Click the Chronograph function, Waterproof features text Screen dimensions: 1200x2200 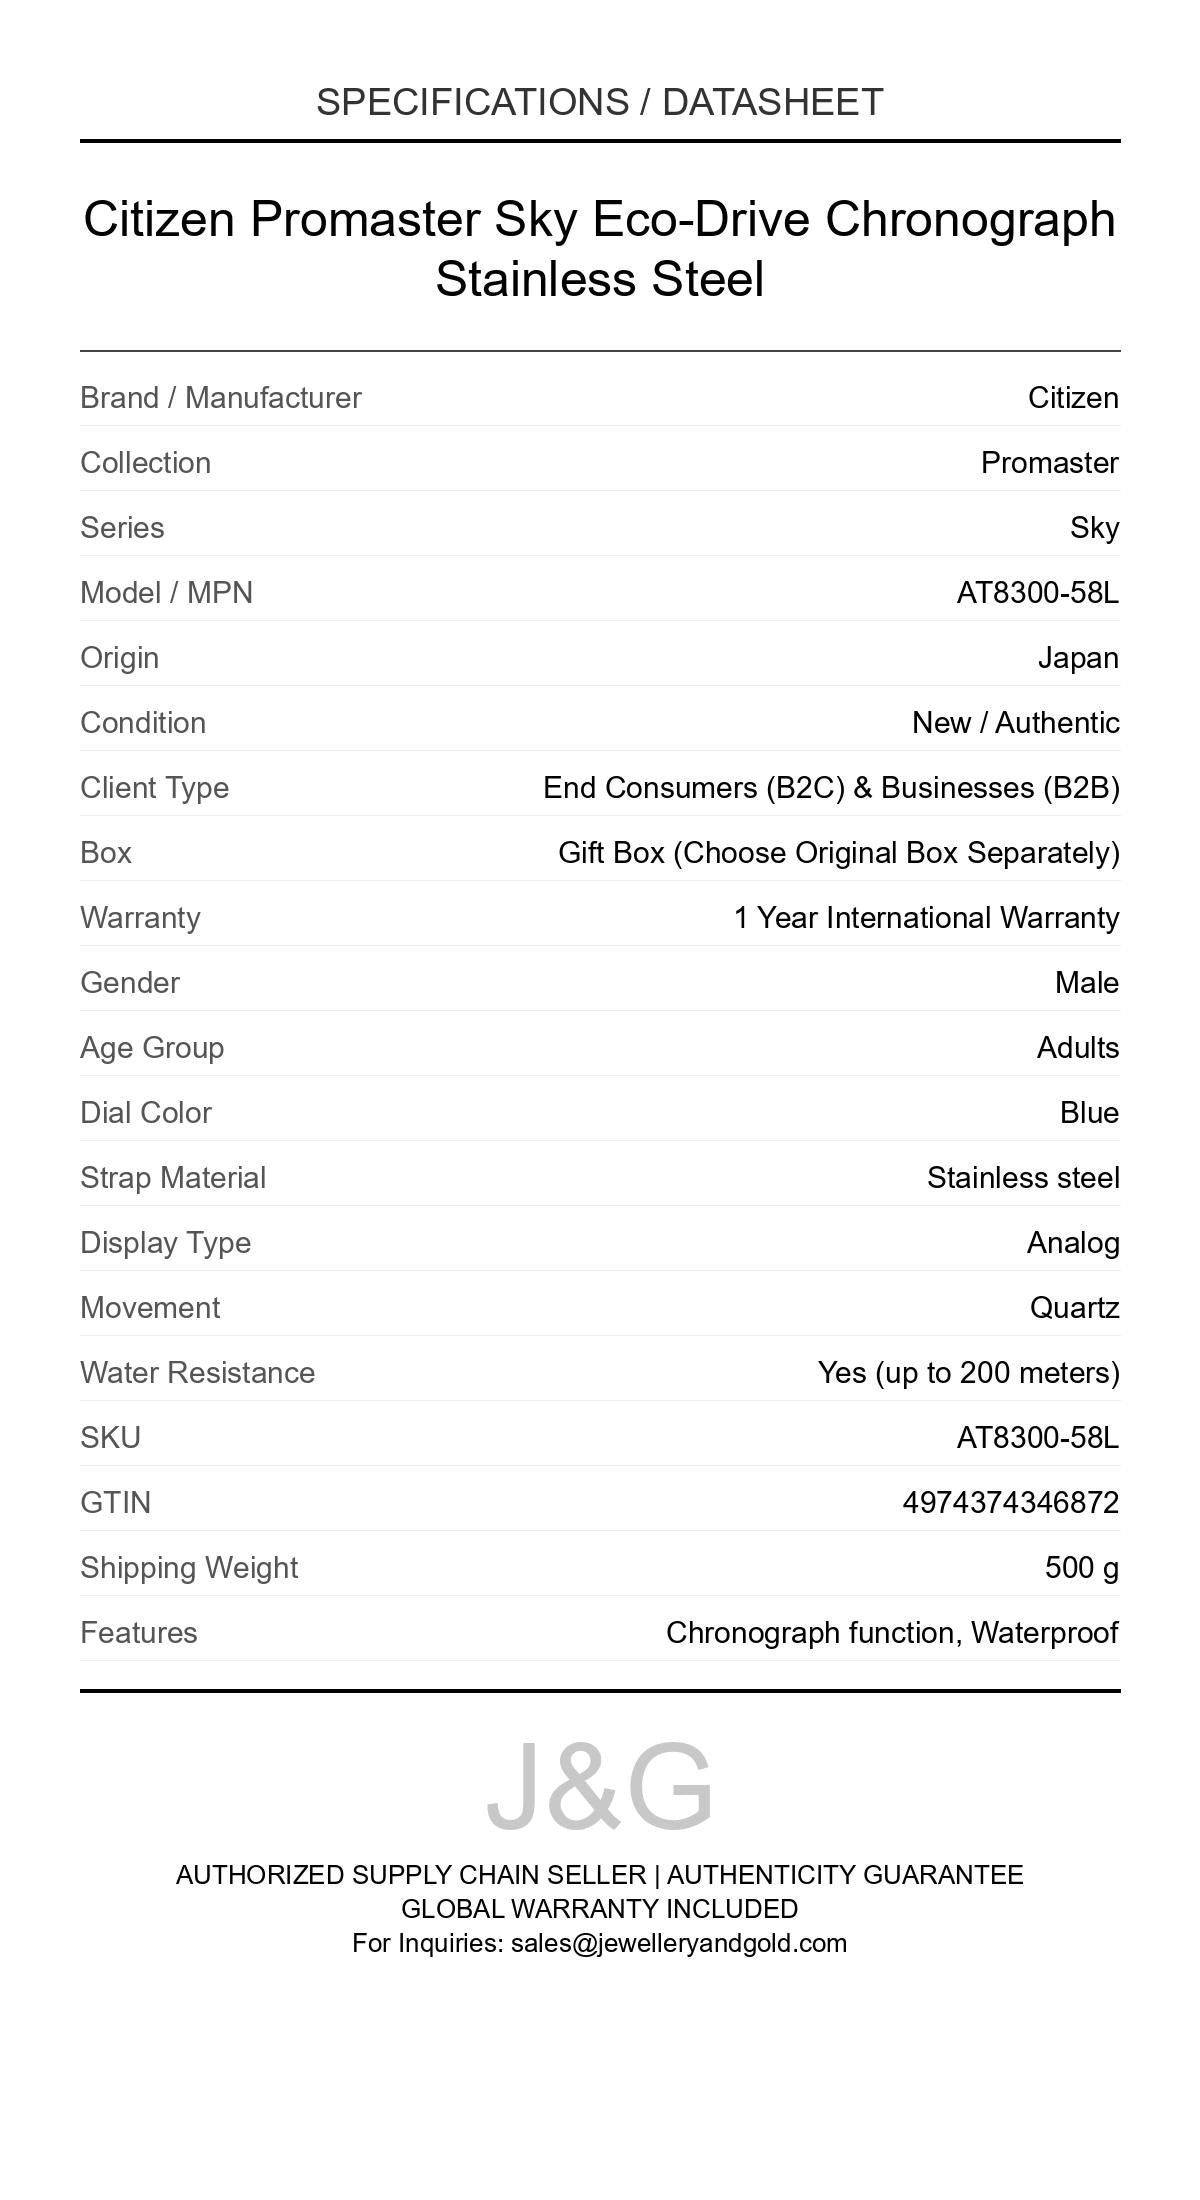click(892, 1633)
